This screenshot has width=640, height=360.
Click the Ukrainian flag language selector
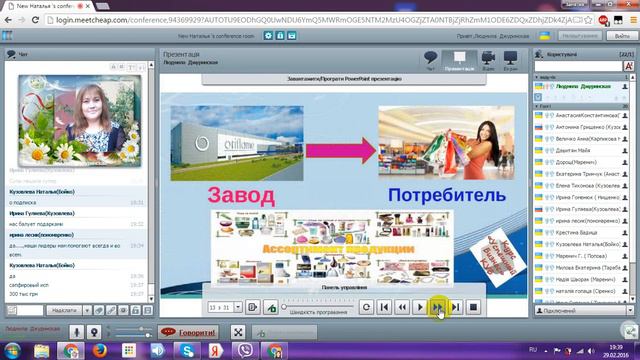(544, 36)
